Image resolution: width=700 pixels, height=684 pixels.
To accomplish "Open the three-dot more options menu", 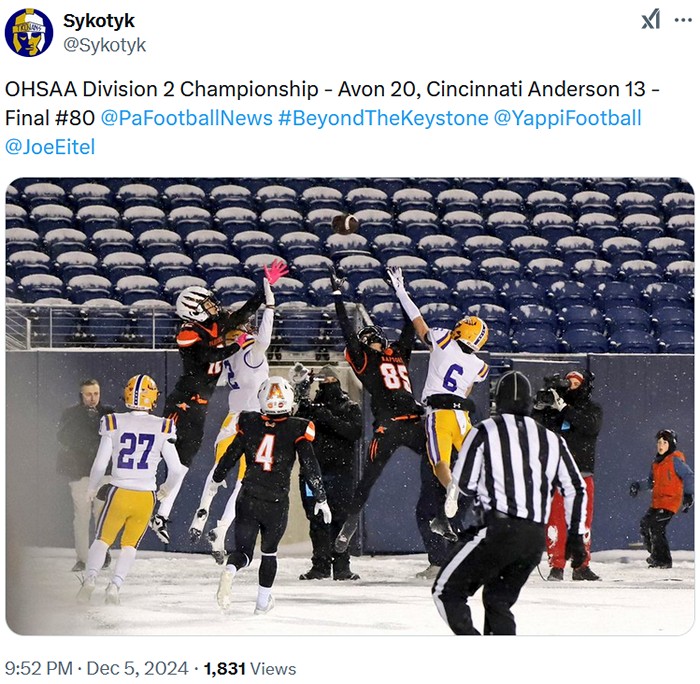I will [683, 20].
